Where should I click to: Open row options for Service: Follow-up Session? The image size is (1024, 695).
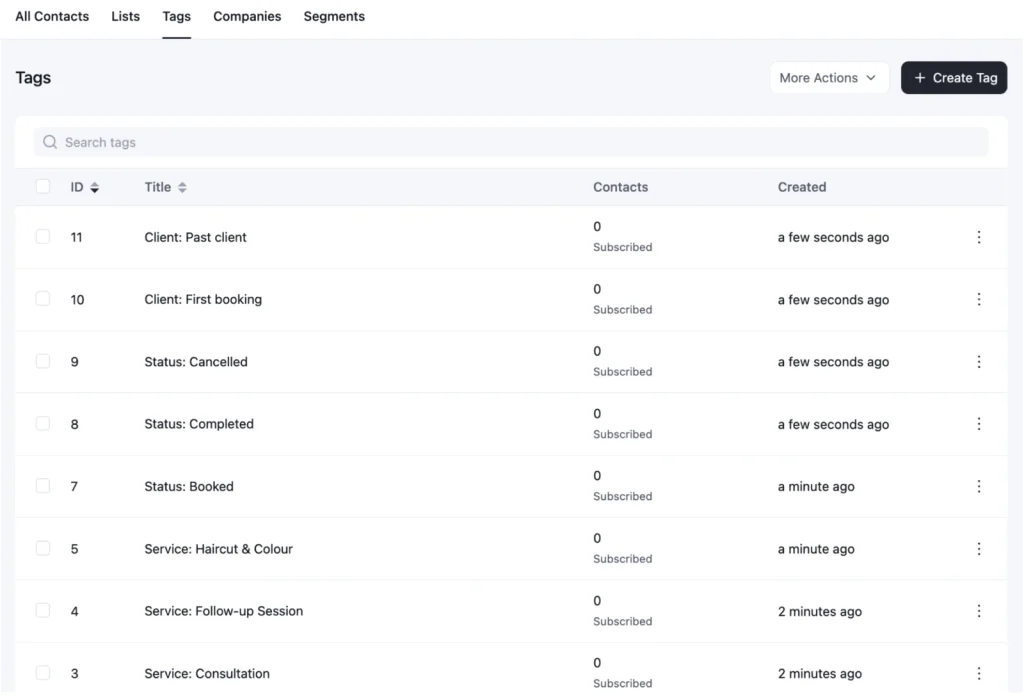pos(978,611)
